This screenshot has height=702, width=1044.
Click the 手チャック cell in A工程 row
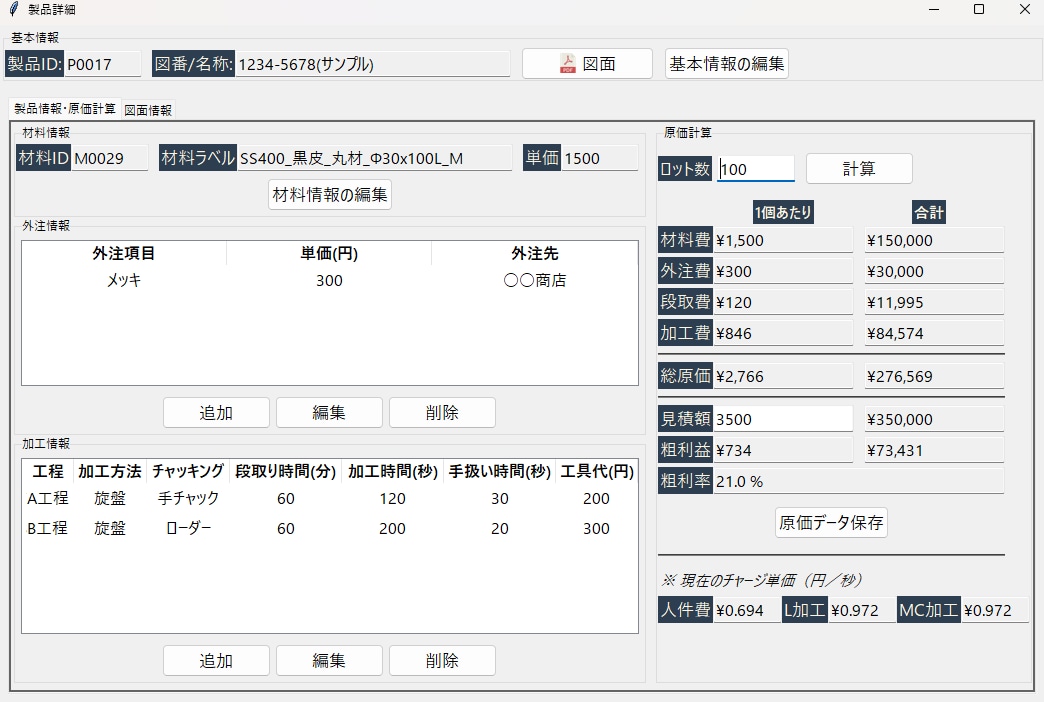188,498
